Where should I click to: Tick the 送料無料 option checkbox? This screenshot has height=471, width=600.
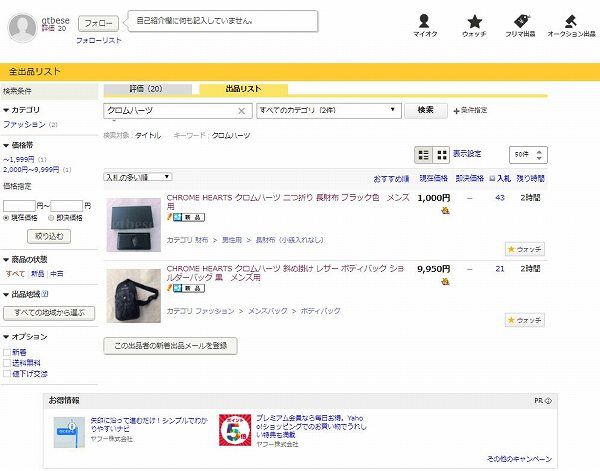[x=7, y=363]
